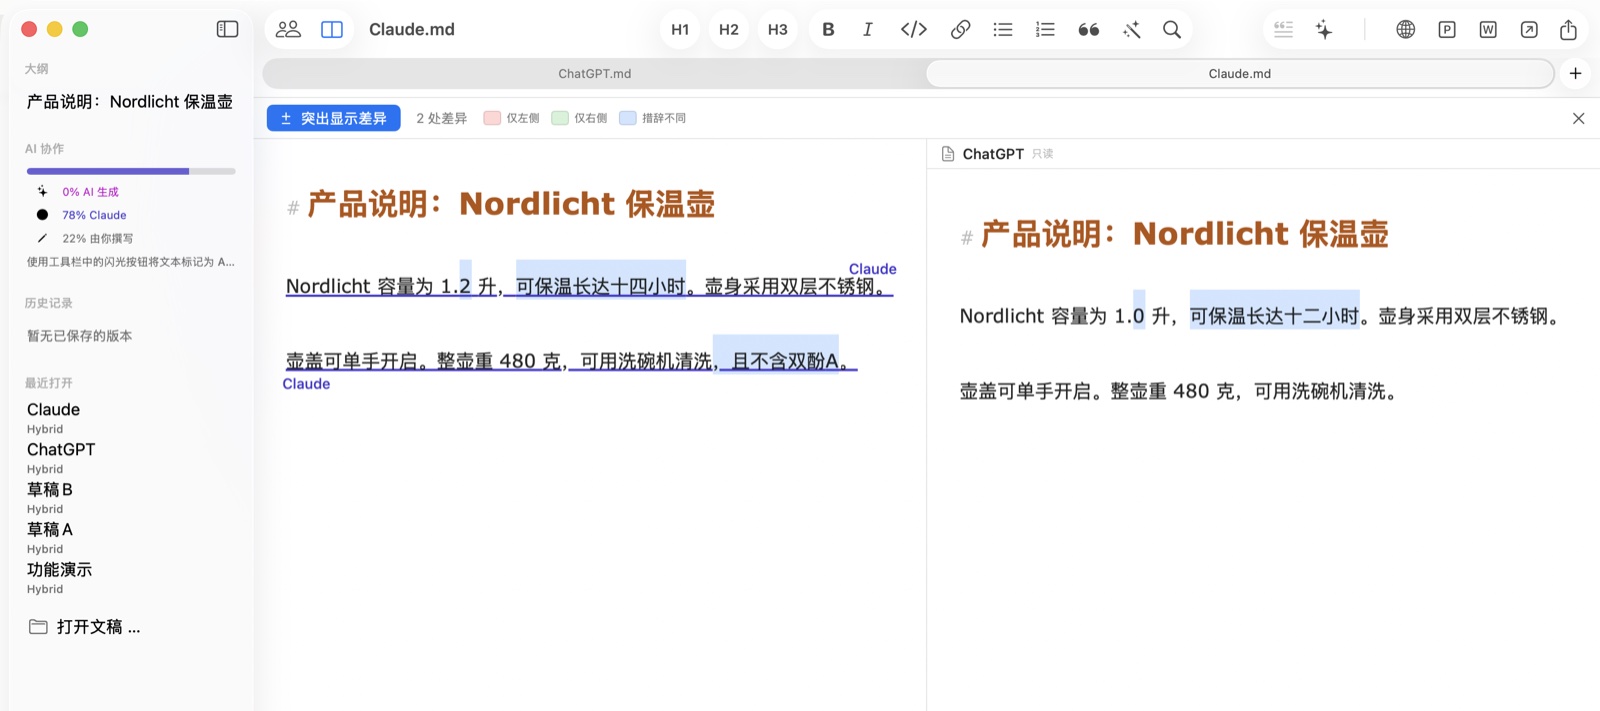Click the ChatGPT document icon in right pane header
Viewport: 1600px width, 711px height.
[x=948, y=154]
